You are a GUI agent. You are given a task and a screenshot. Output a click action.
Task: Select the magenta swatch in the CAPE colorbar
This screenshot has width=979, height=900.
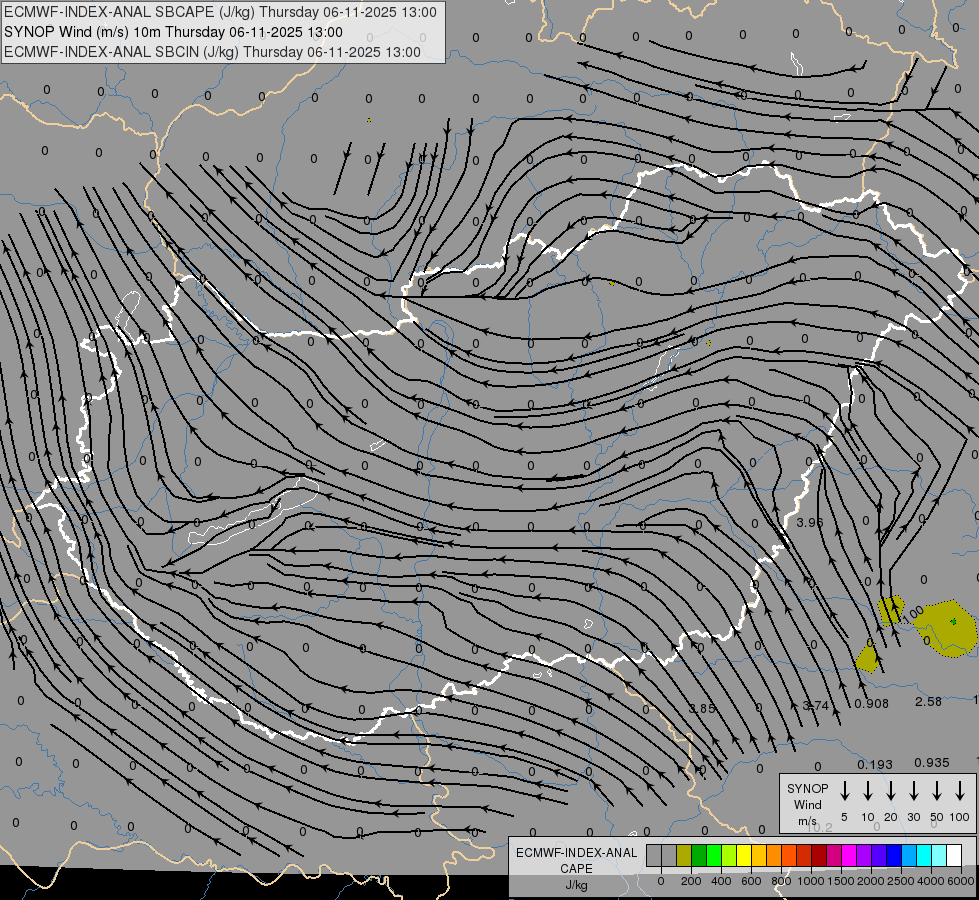click(x=849, y=855)
